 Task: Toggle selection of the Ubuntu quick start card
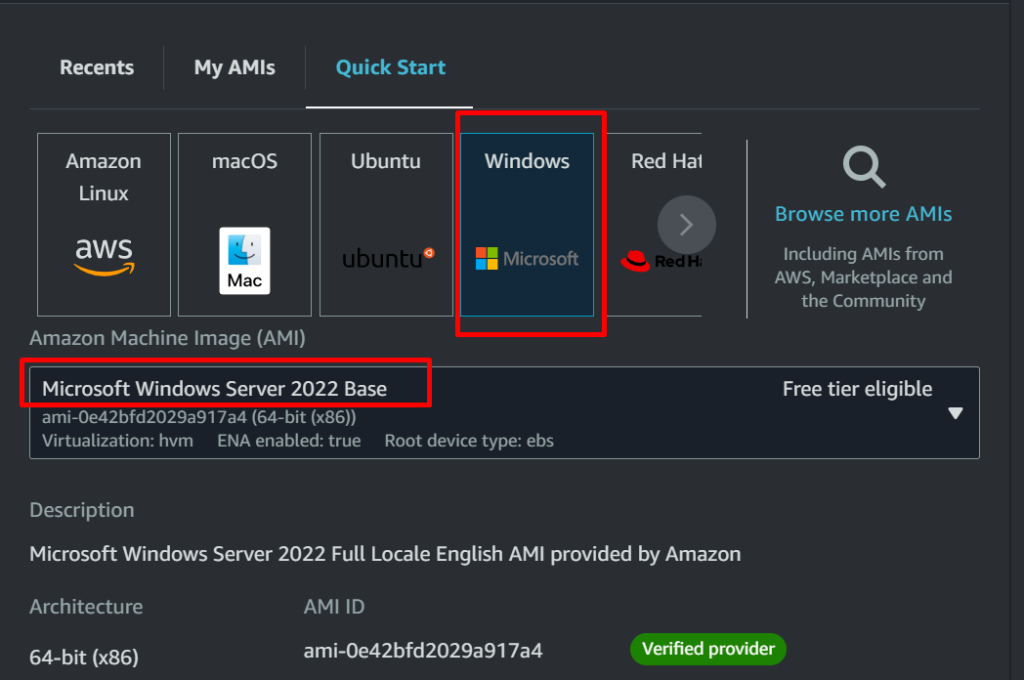[385, 222]
